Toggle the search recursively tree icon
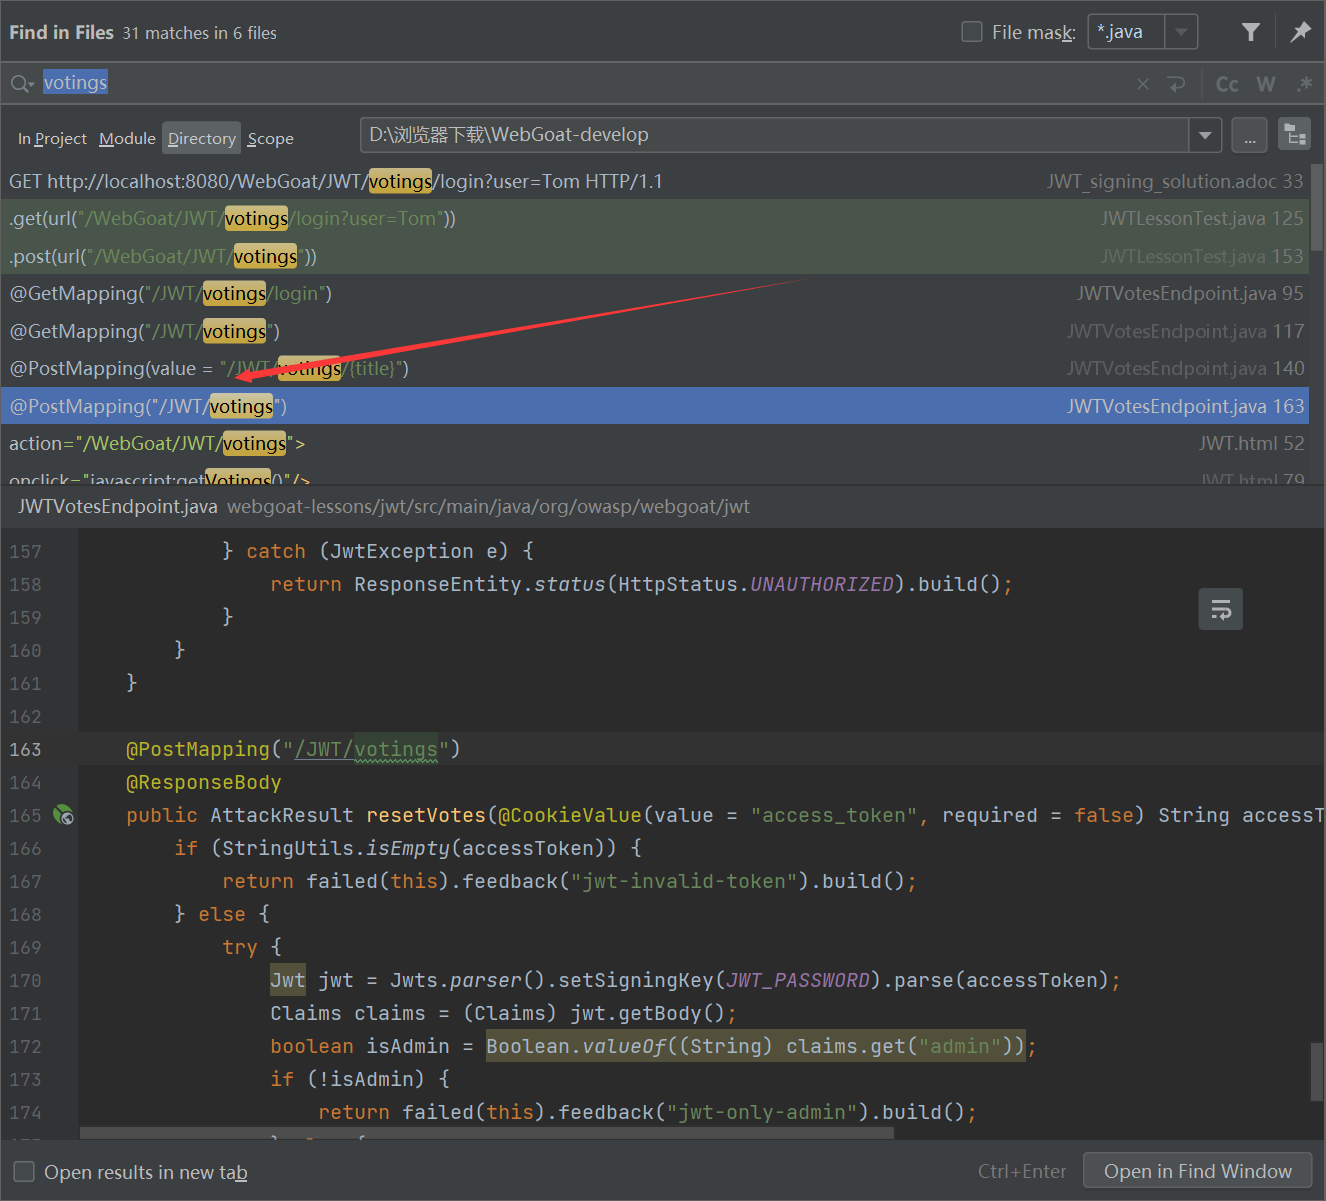The width and height of the screenshot is (1326, 1201). (x=1295, y=135)
